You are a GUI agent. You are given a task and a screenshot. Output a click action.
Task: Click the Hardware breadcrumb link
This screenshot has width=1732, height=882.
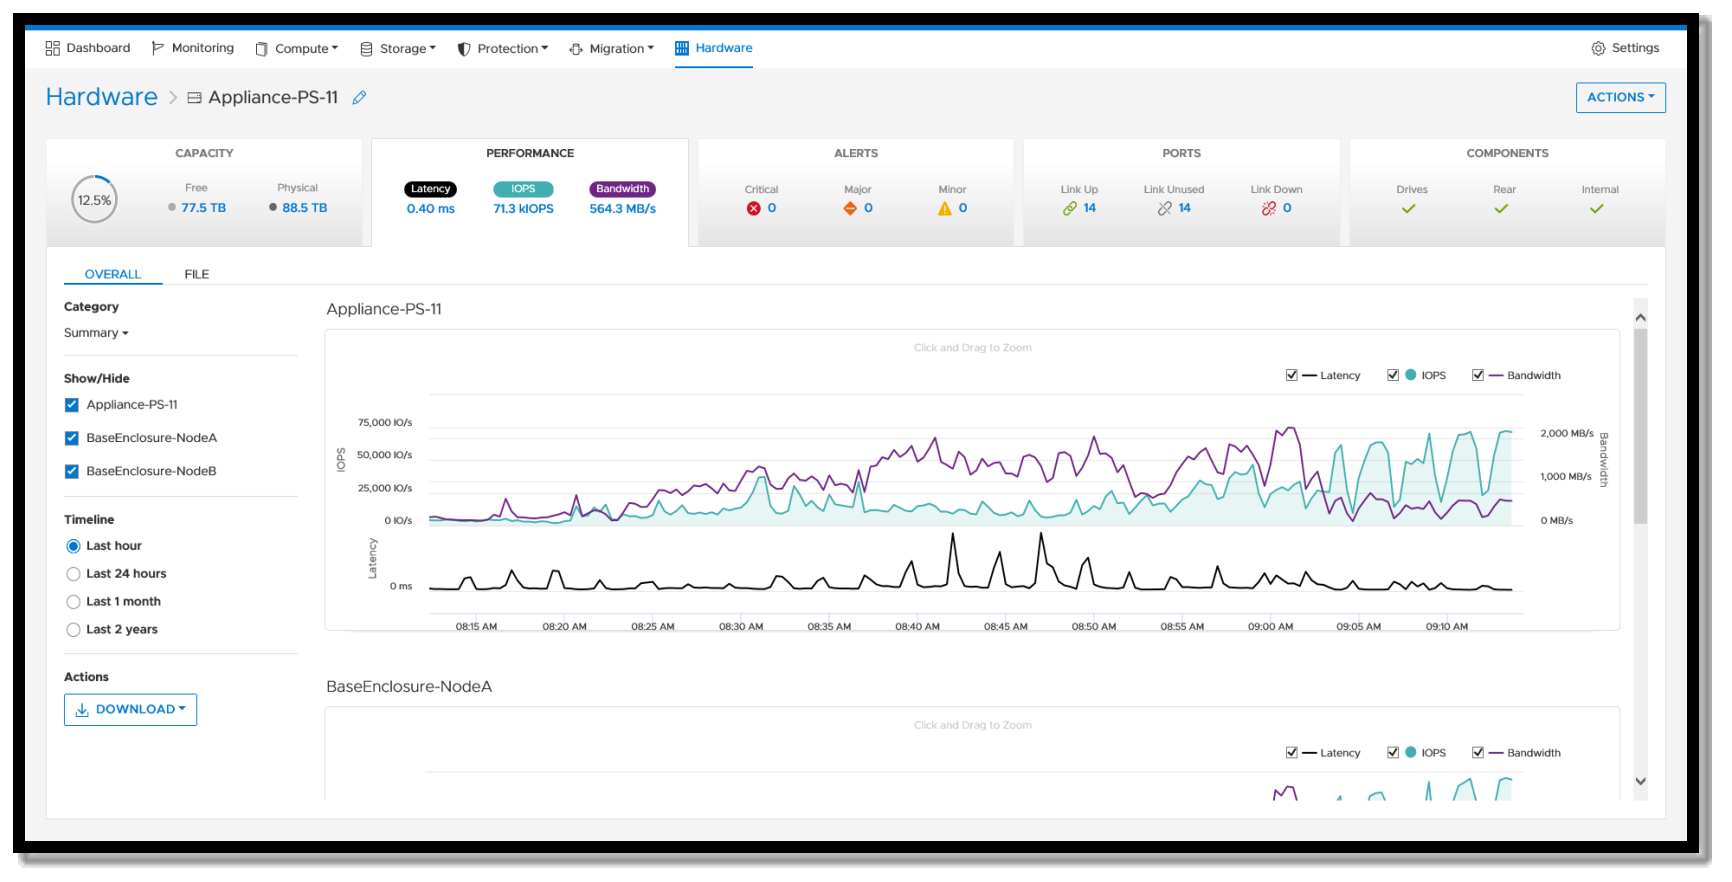coord(102,97)
